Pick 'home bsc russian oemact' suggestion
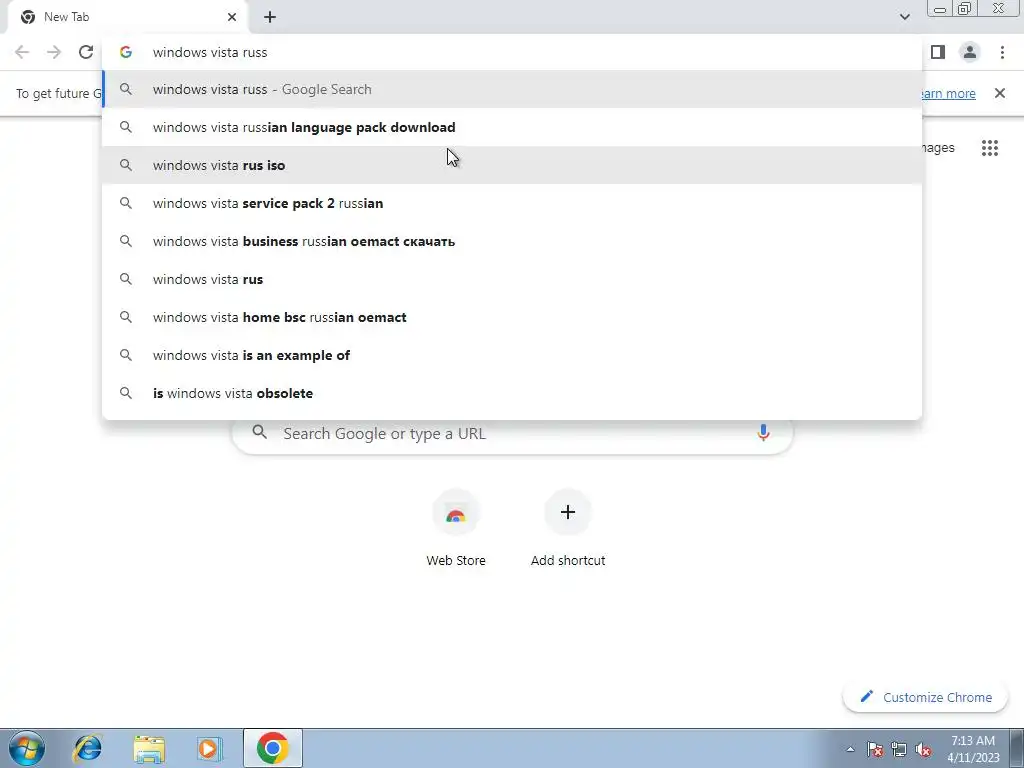This screenshot has height=768, width=1024. 512,317
